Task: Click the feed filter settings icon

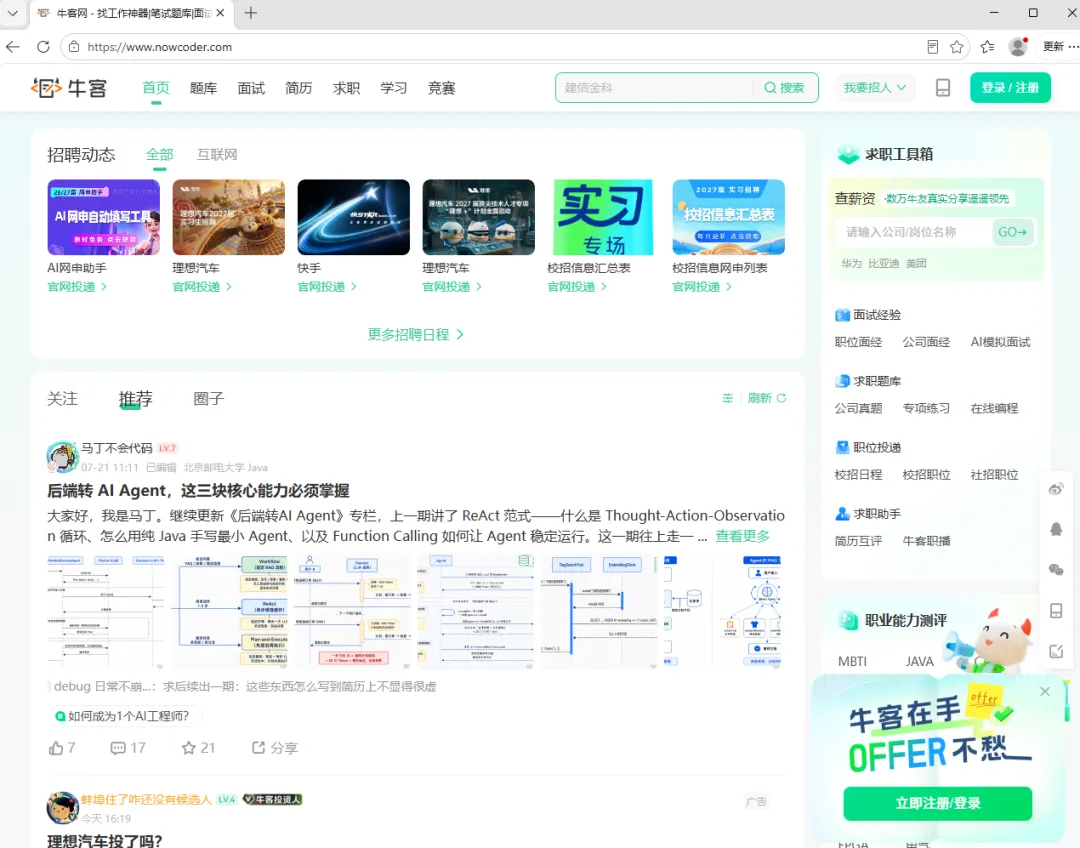Action: pos(727,398)
